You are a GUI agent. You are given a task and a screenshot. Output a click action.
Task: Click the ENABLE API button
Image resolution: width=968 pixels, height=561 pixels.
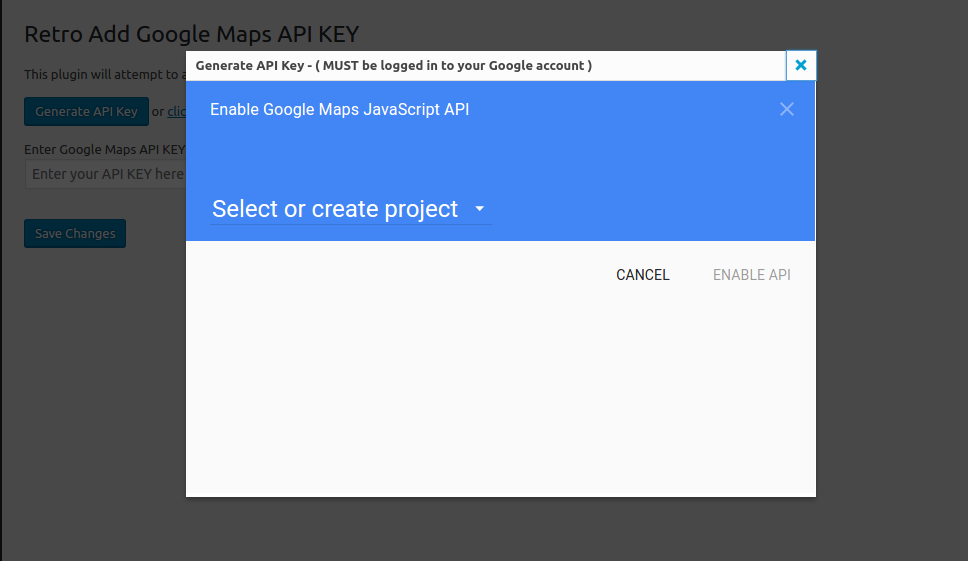(x=751, y=275)
